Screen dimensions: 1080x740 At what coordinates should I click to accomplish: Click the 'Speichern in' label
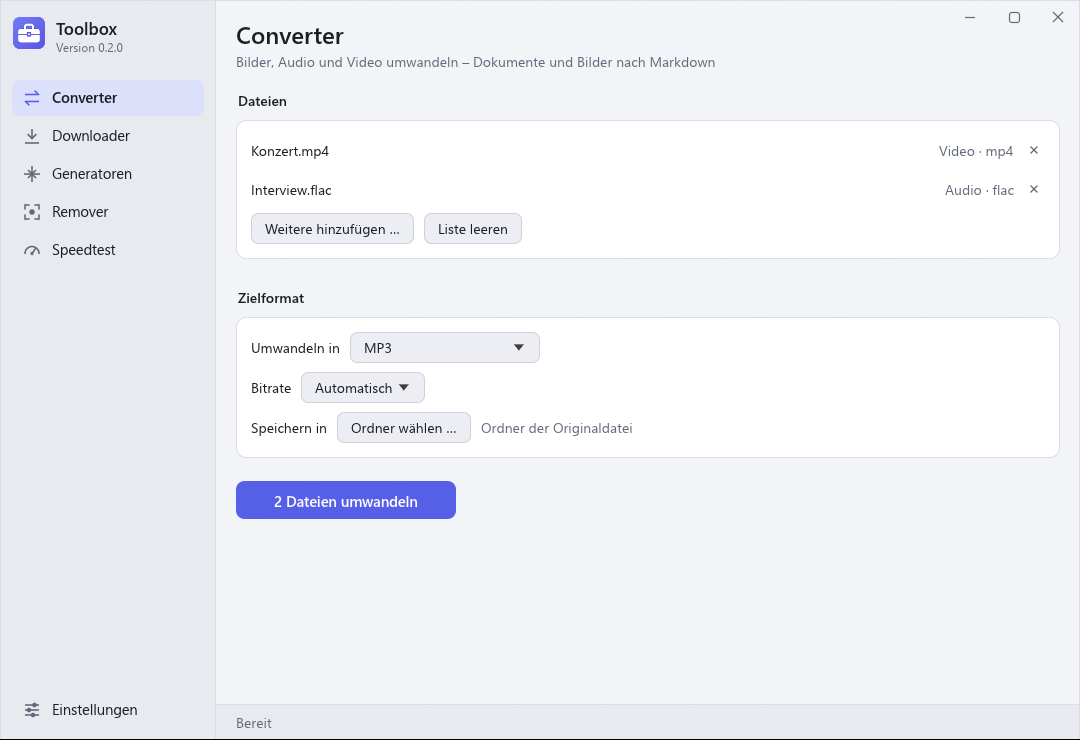(289, 428)
